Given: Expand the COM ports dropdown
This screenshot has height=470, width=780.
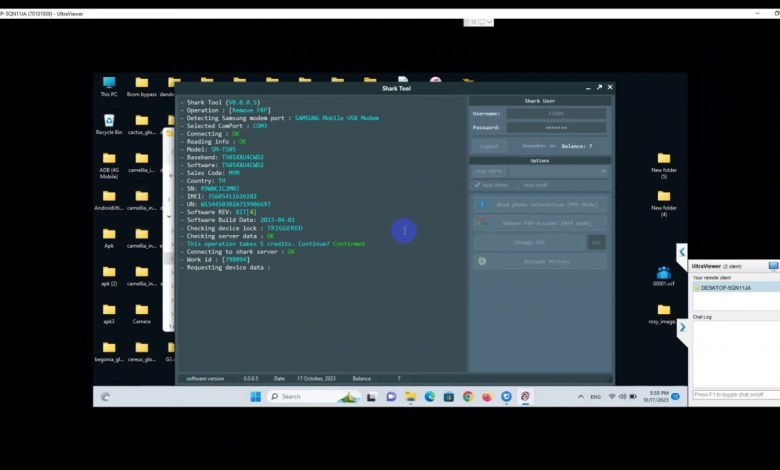Looking at the screenshot, I should coord(602,172).
